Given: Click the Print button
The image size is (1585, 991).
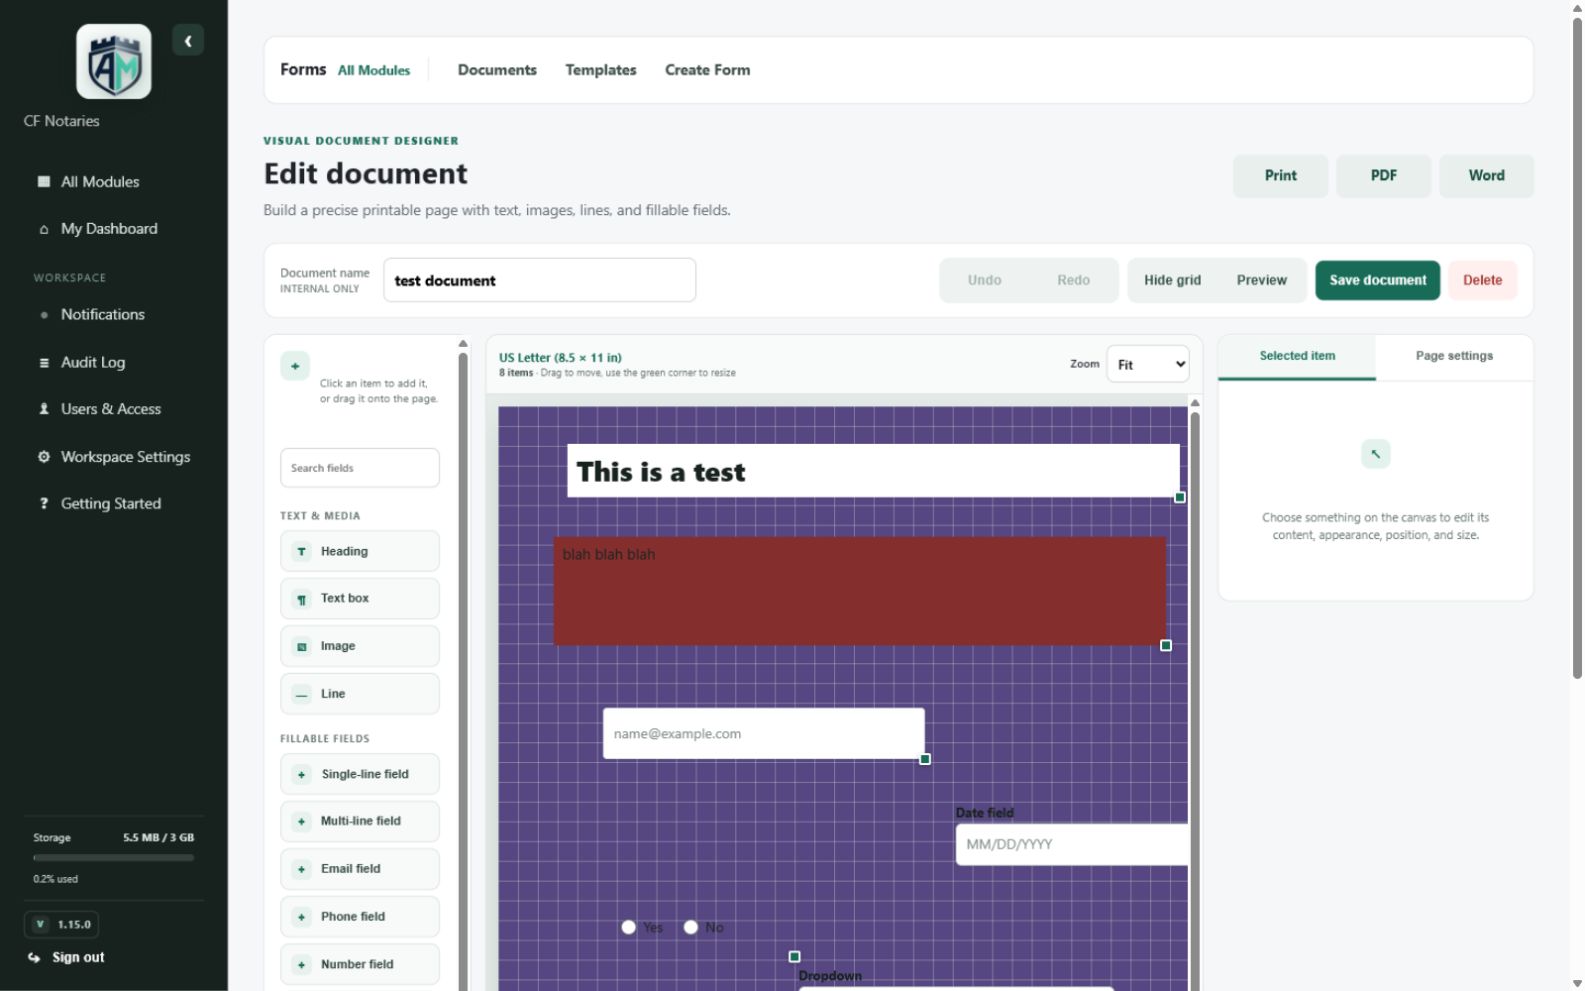Looking at the screenshot, I should [x=1280, y=176].
